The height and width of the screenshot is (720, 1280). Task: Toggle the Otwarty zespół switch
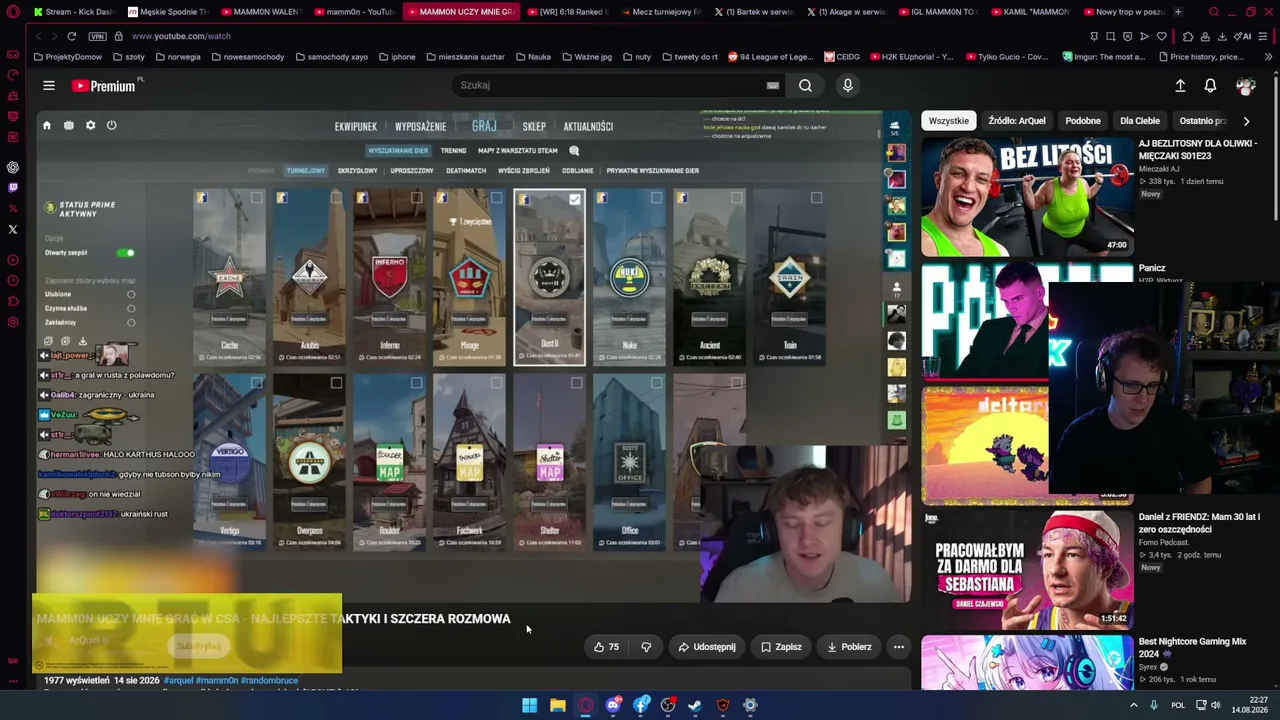click(x=125, y=253)
